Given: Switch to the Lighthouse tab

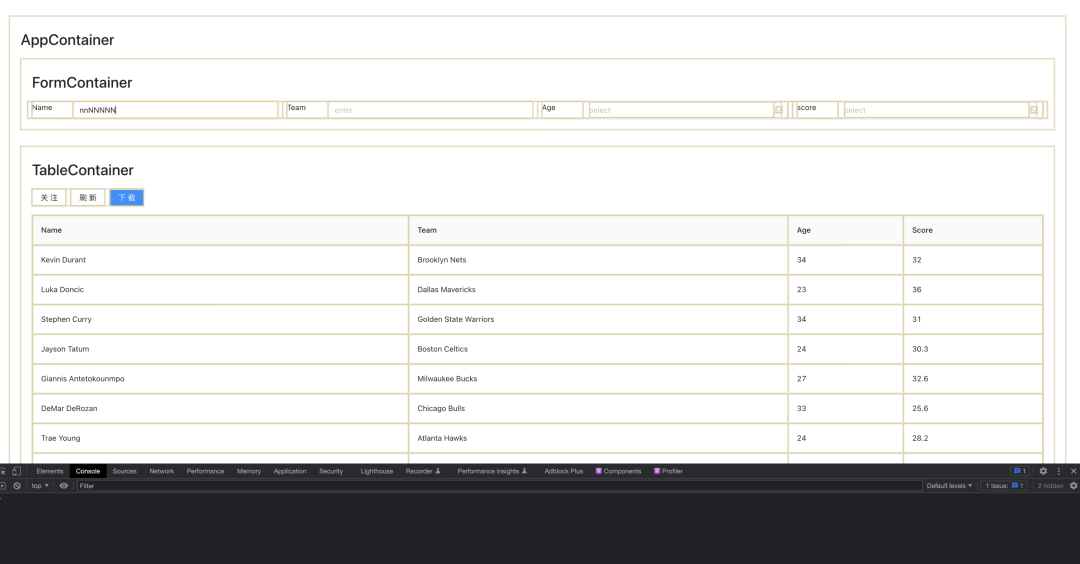Looking at the screenshot, I should point(377,471).
